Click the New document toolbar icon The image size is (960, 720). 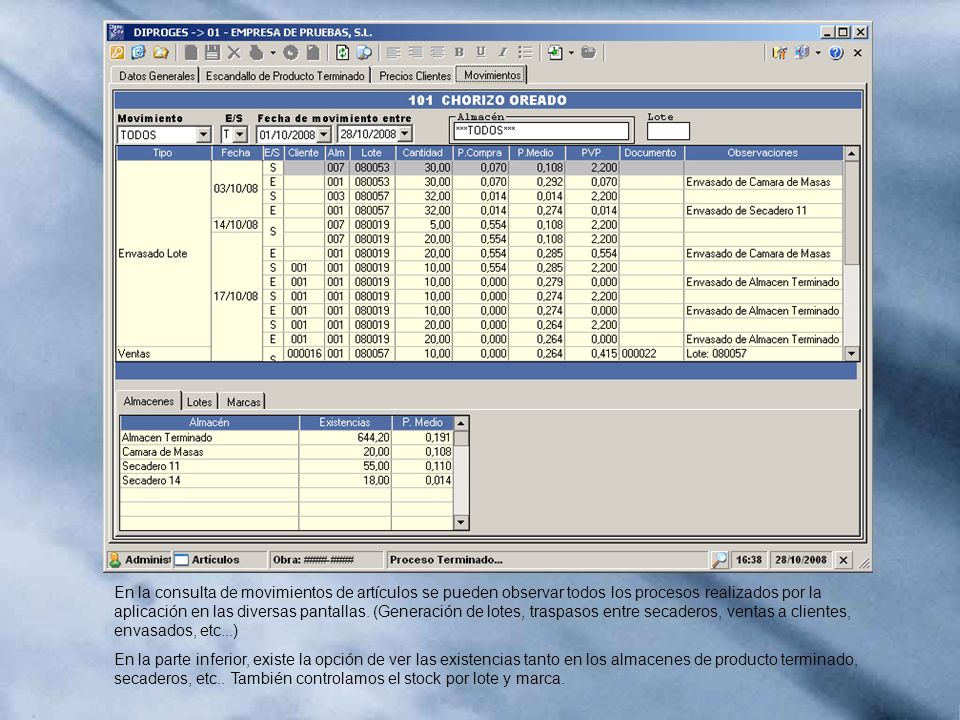coord(191,53)
